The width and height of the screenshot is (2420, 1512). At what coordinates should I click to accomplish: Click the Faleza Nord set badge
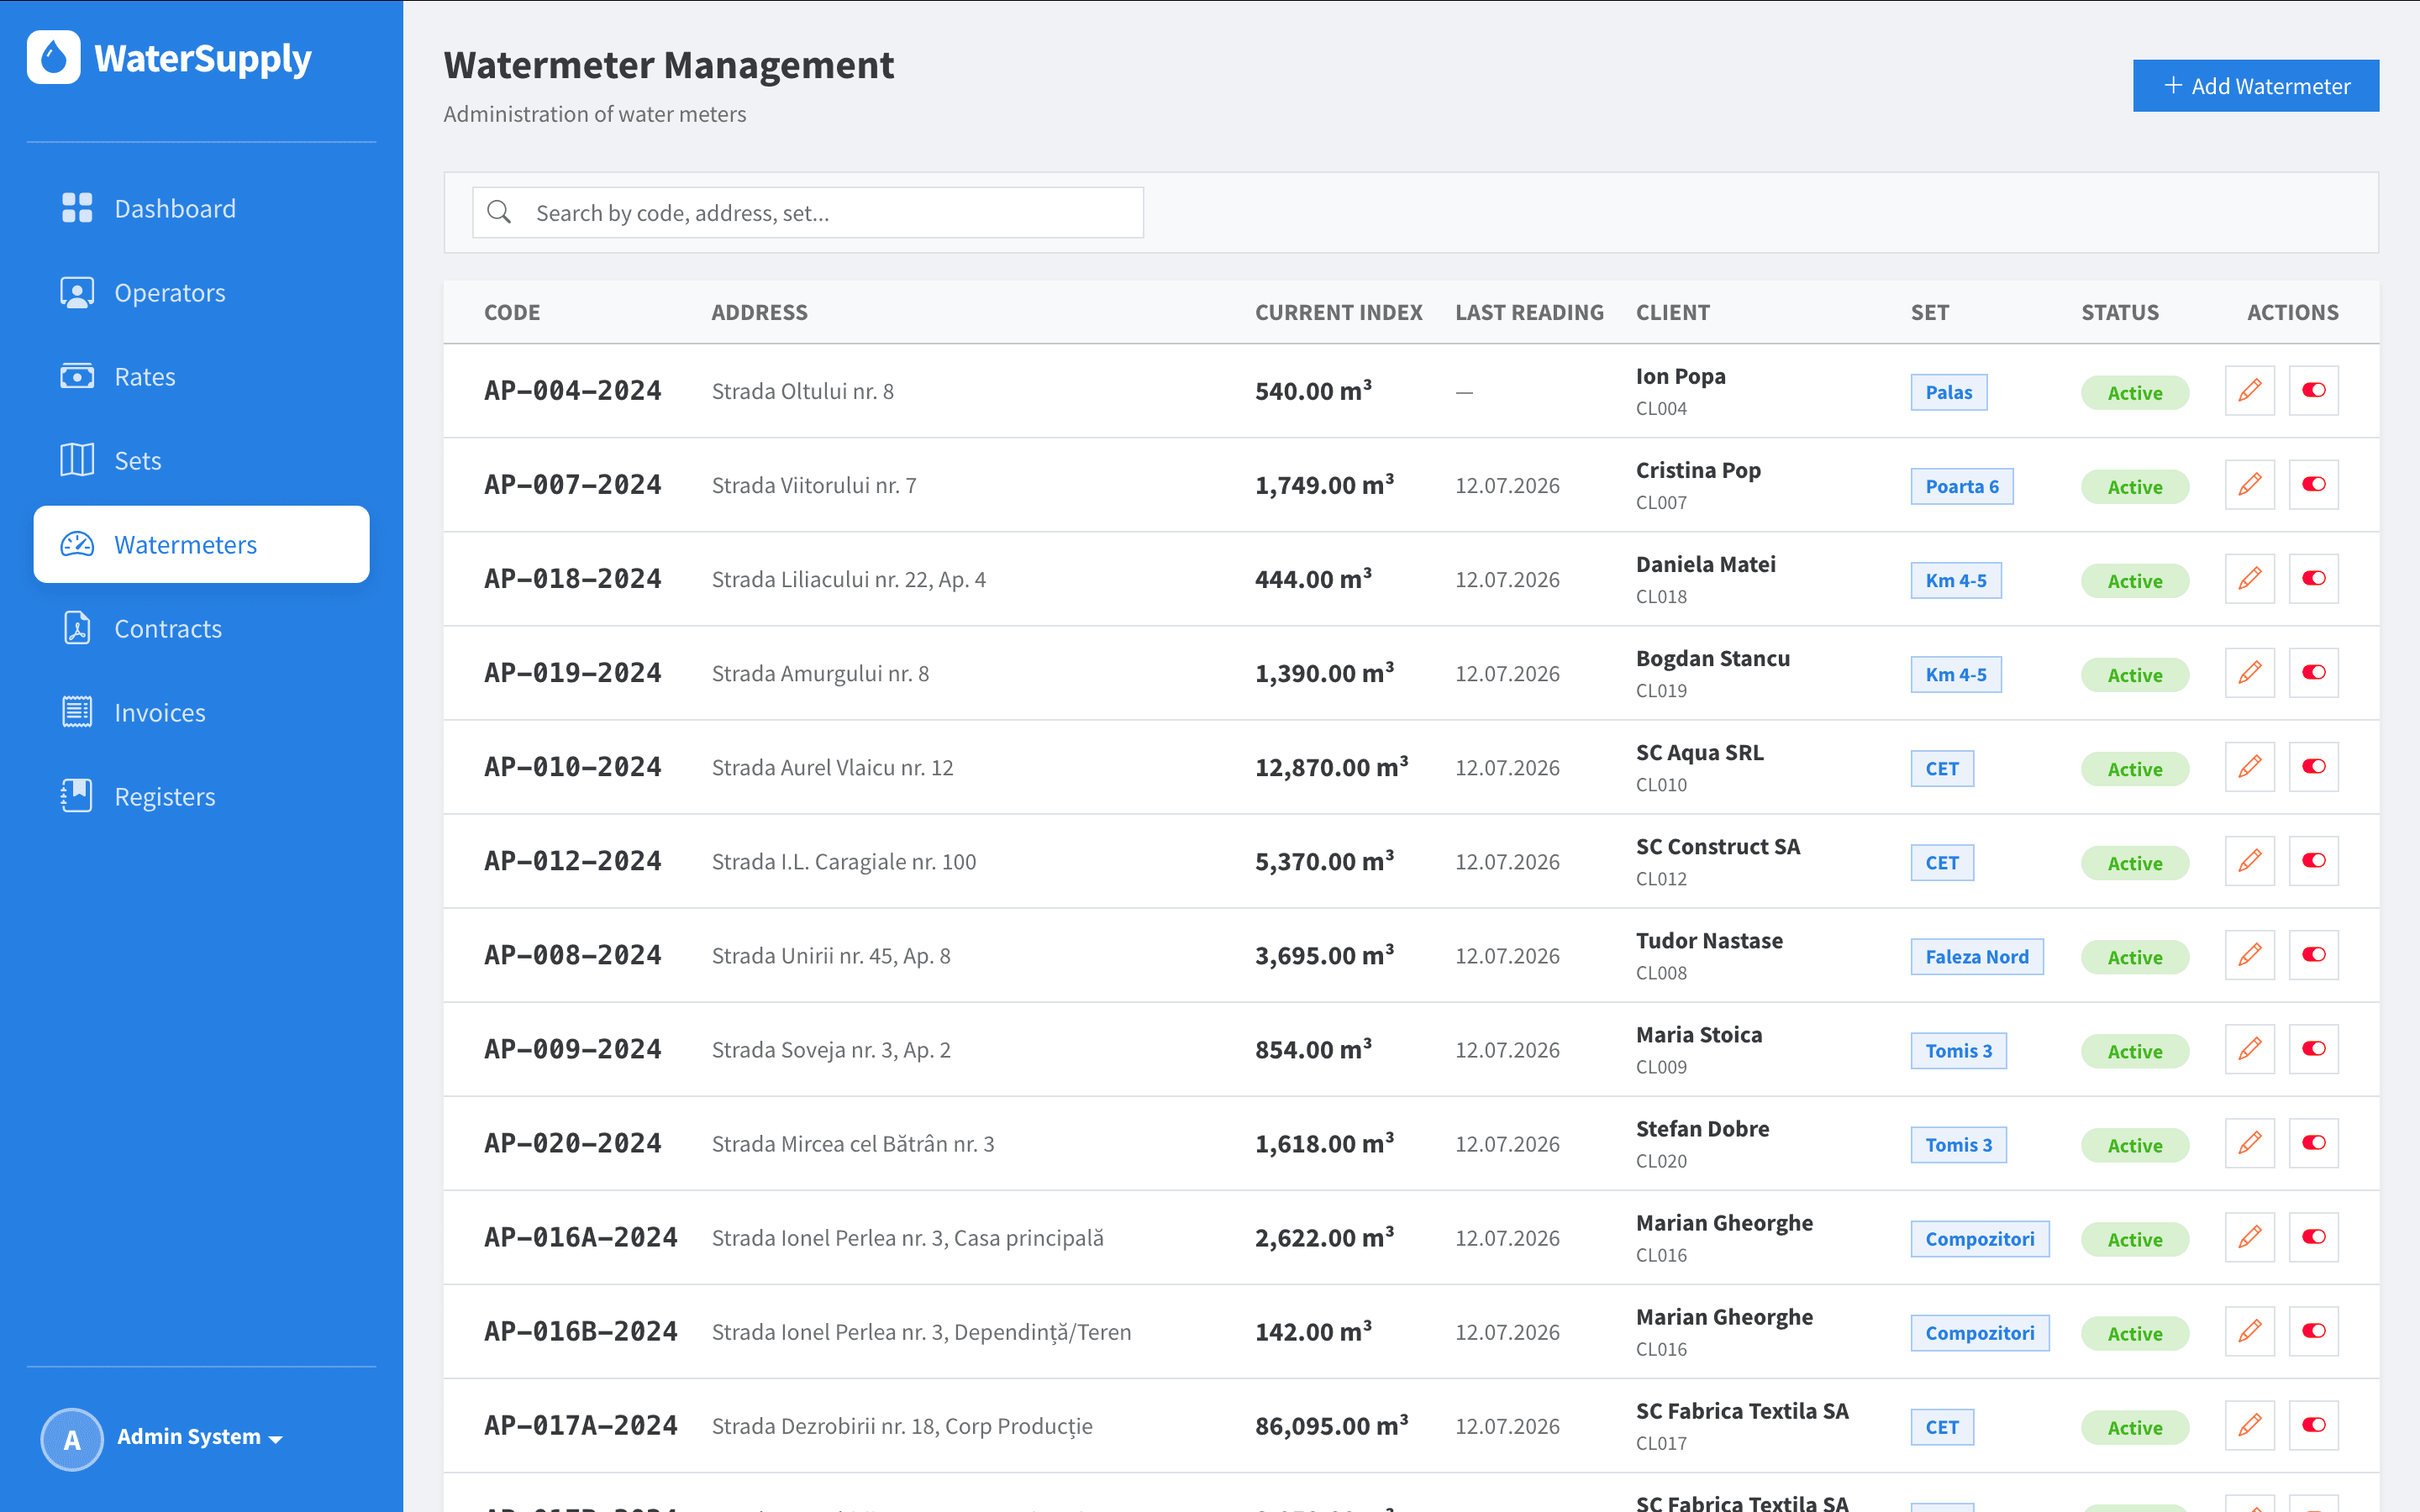pos(1977,956)
